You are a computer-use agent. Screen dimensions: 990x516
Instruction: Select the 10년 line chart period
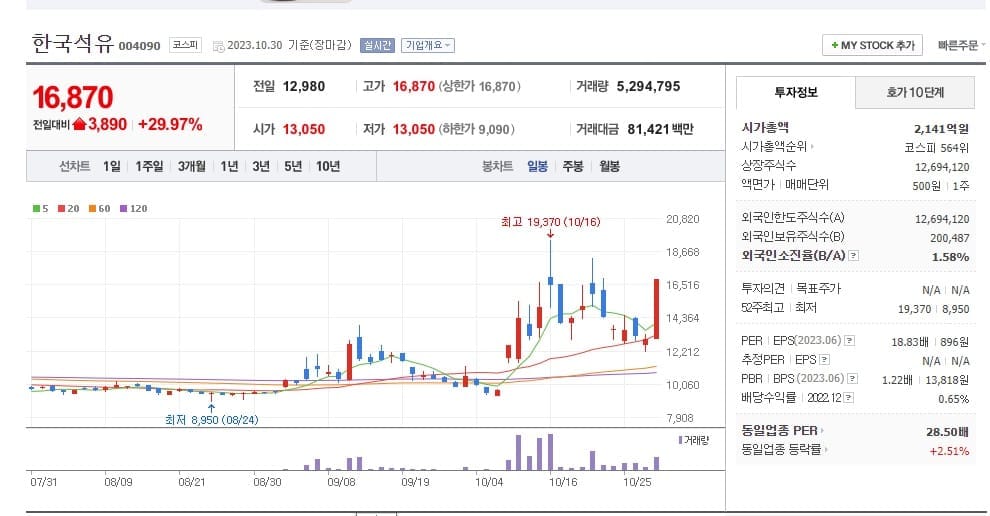[328, 166]
